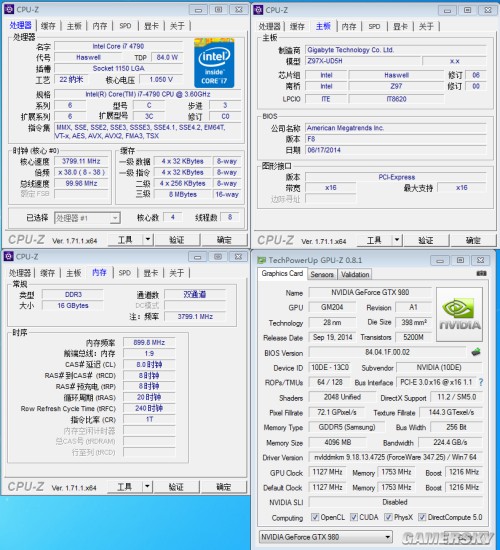This screenshot has width=500, height=550.
Task: Click BIOS date field 06/17/2014
Action: 395,150
